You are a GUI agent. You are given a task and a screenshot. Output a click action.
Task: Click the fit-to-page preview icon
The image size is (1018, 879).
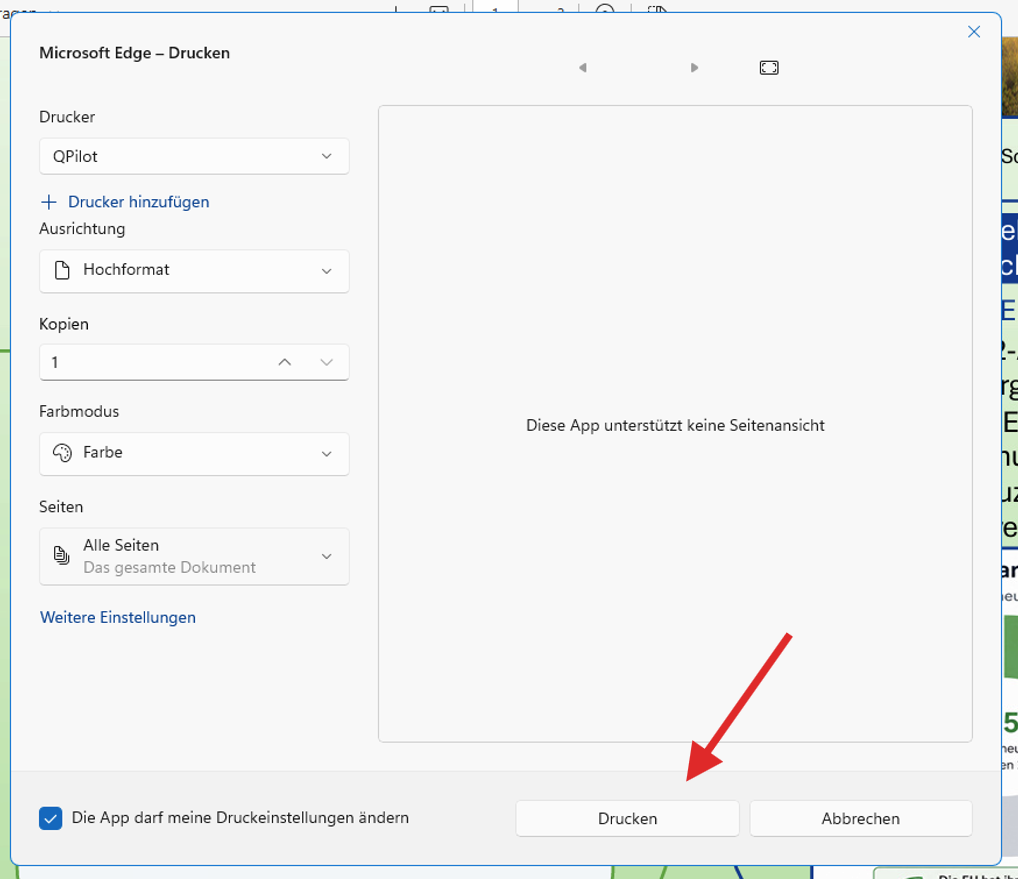[x=769, y=68]
